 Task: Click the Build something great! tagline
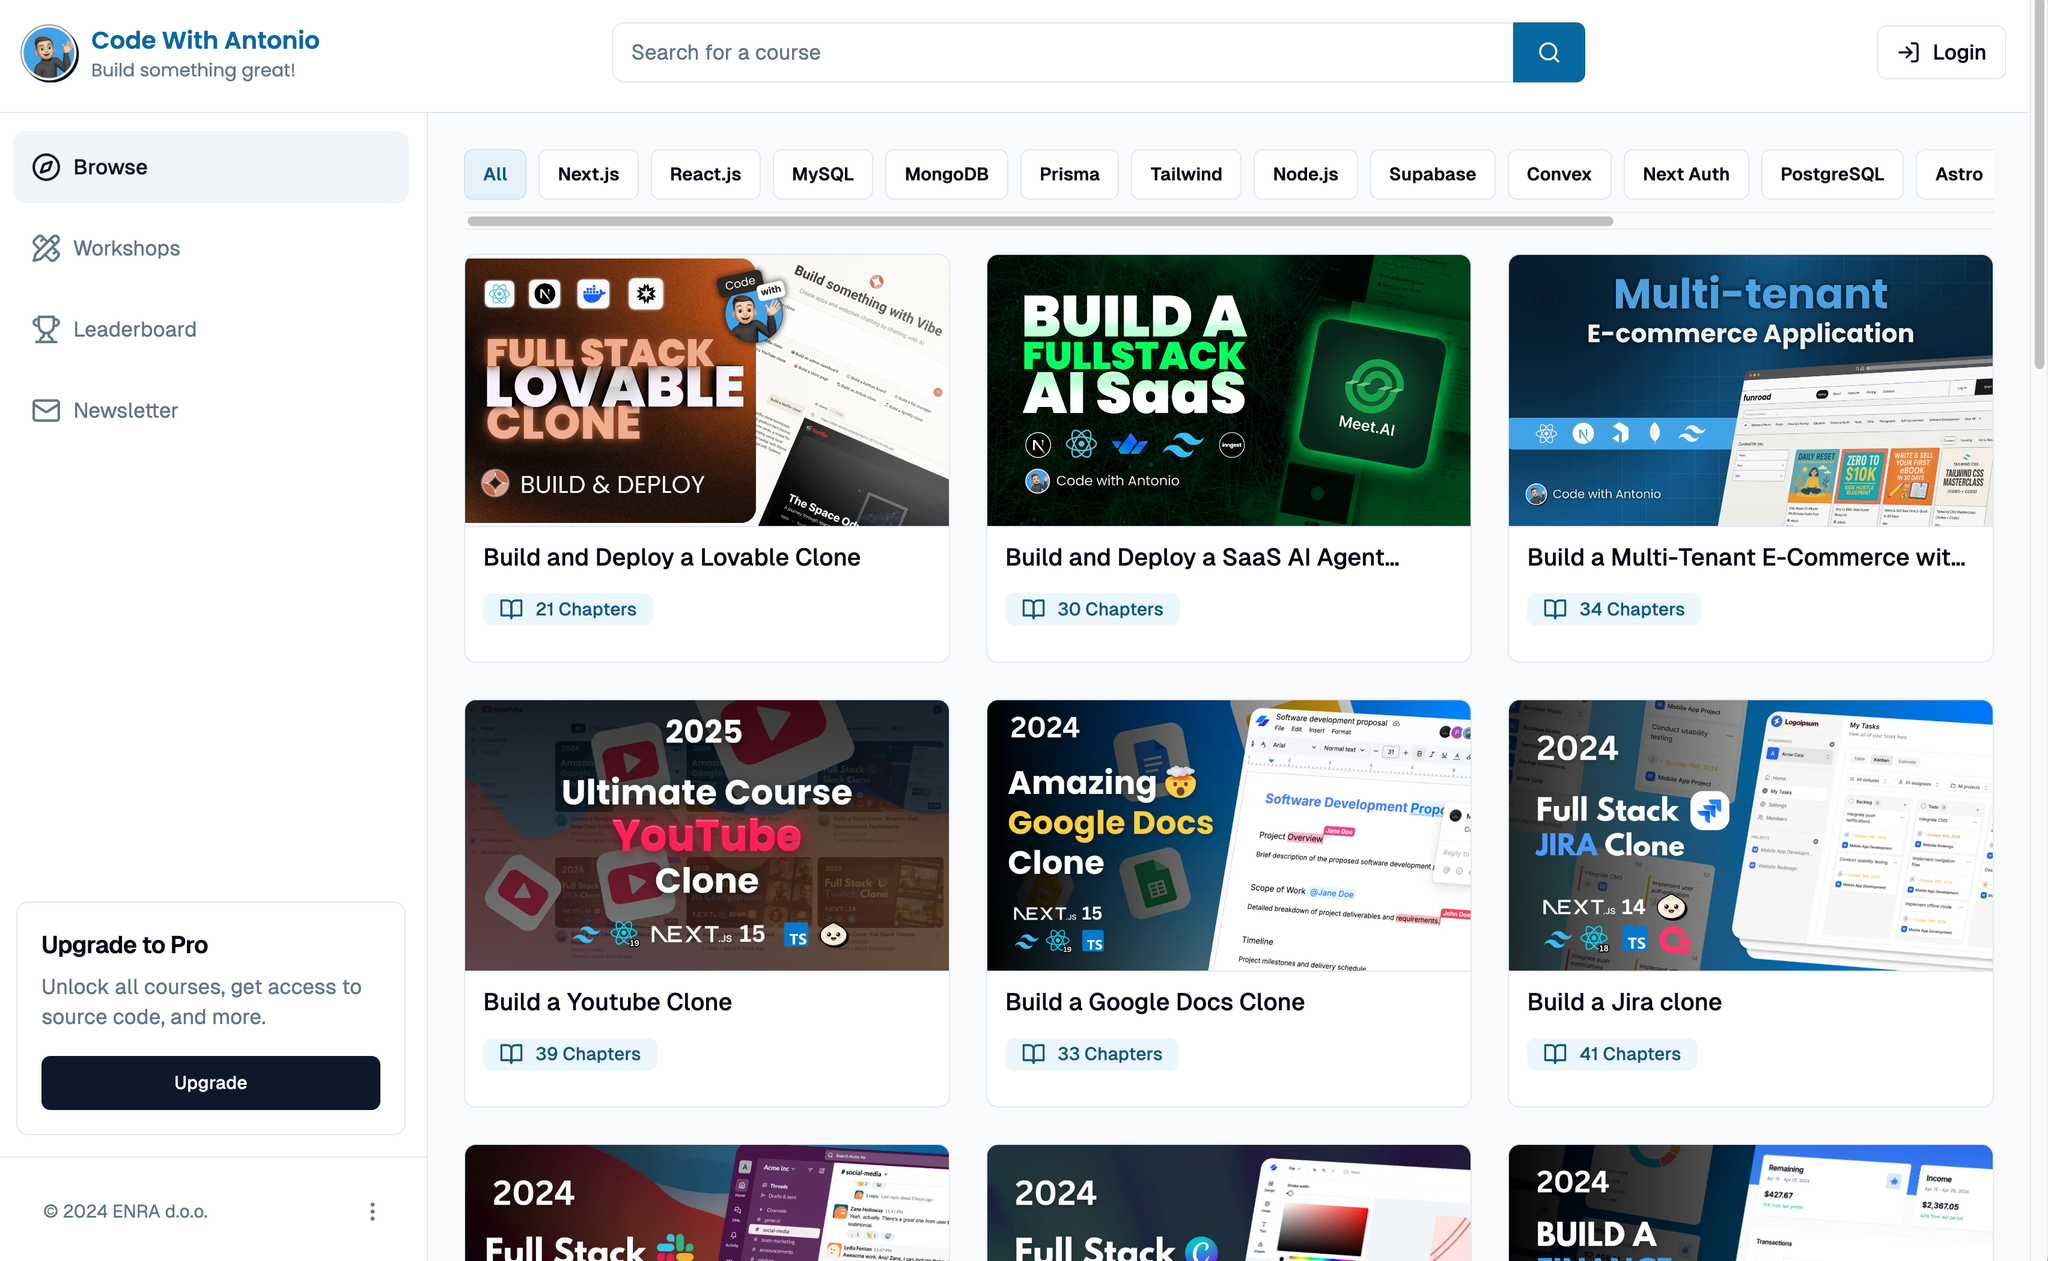coord(193,70)
